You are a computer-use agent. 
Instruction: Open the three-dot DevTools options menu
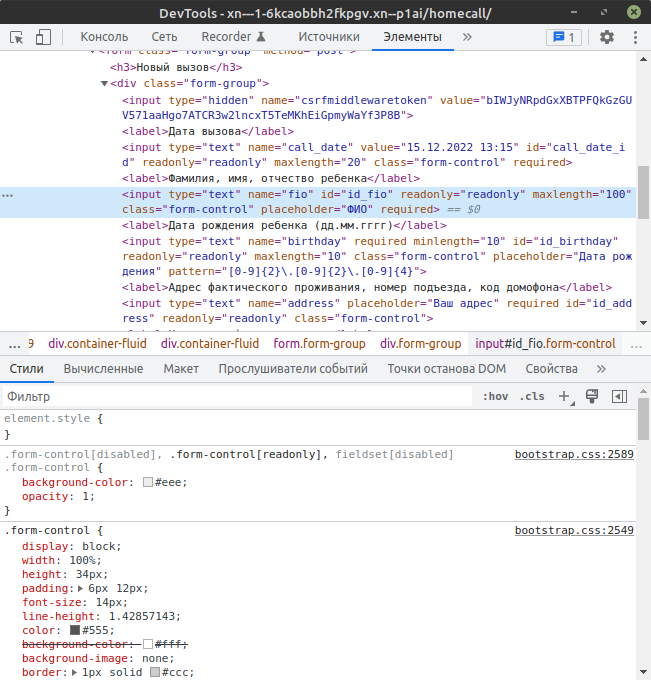pos(634,37)
